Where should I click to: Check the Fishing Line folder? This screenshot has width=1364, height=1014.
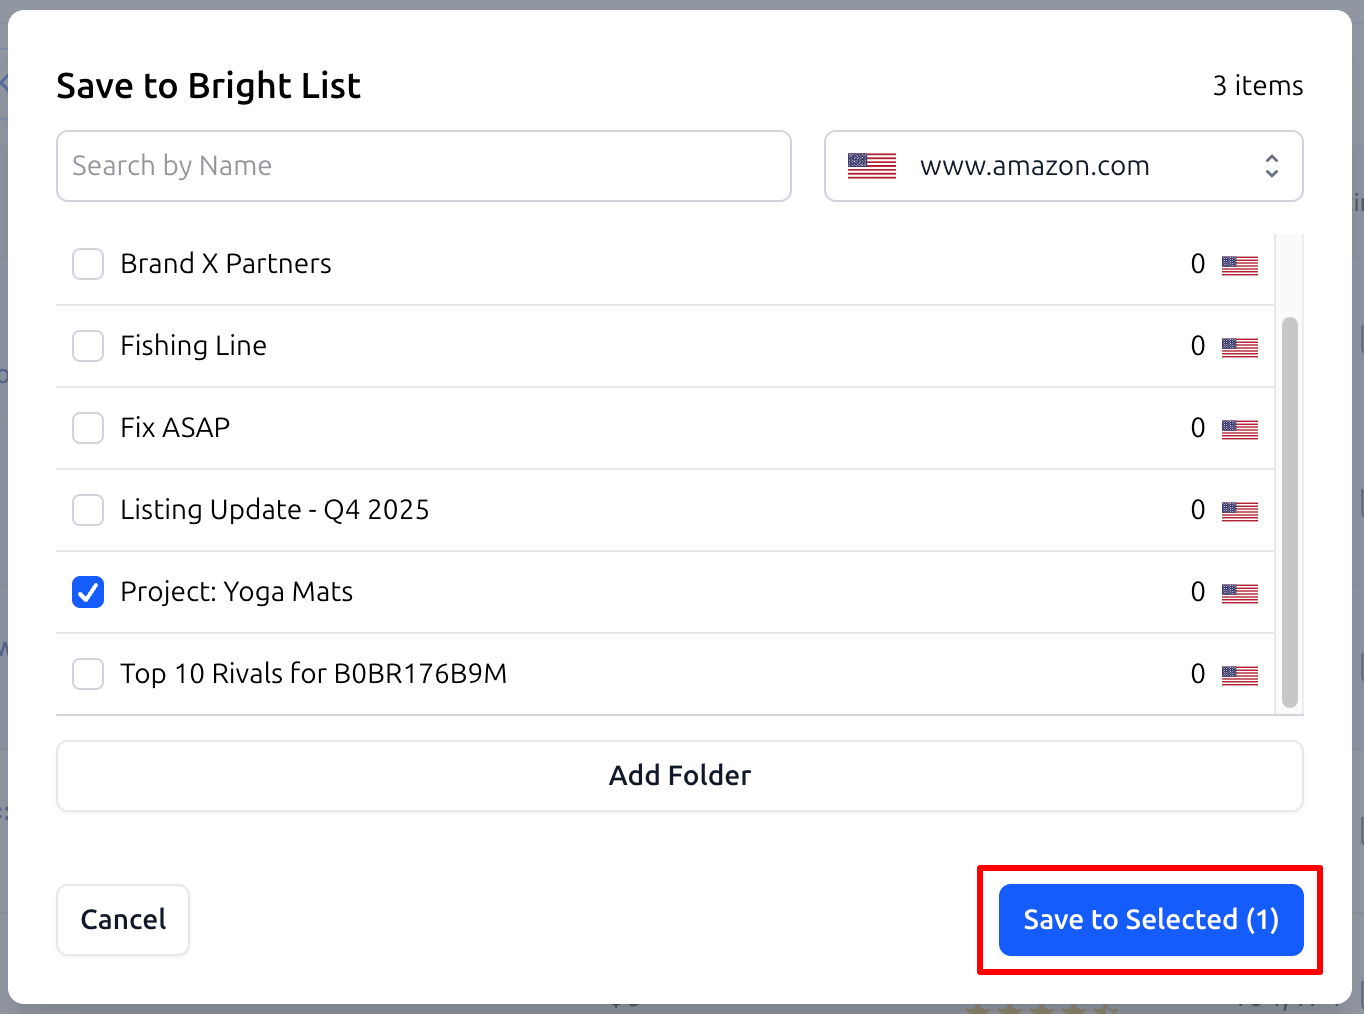coord(88,346)
